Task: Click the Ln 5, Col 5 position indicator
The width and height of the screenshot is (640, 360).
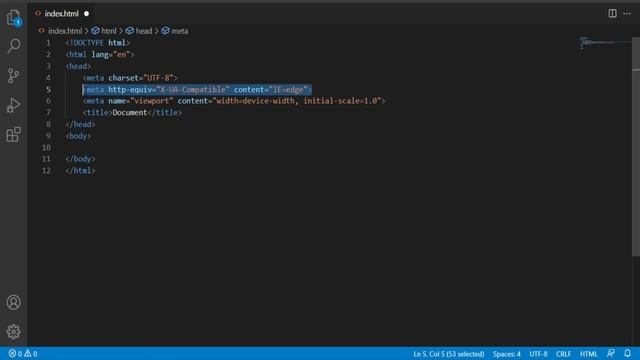Action: [449, 354]
